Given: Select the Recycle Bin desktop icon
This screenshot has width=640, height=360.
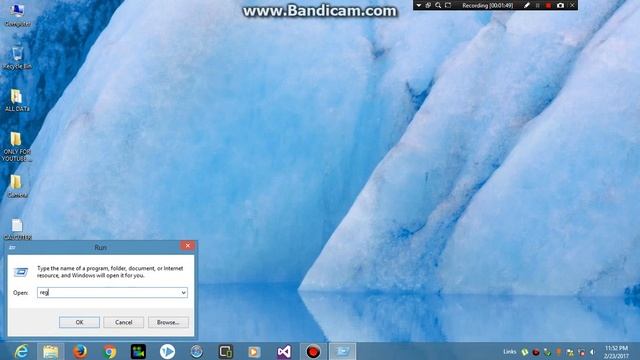Looking at the screenshot, I should click(x=17, y=58).
